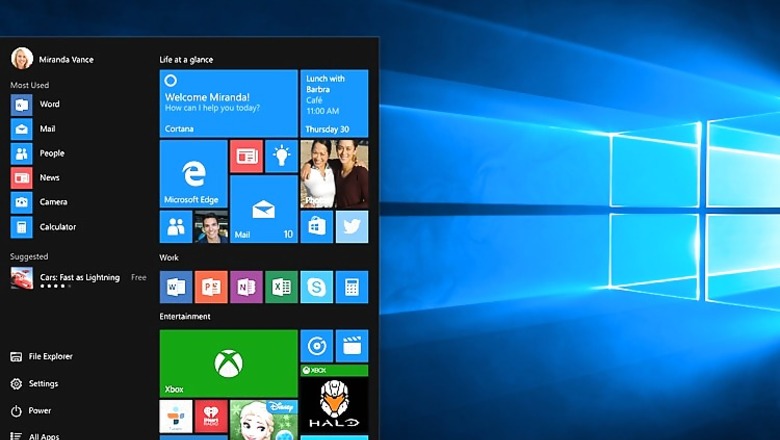Click the Work group header

pyautogui.click(x=169, y=258)
